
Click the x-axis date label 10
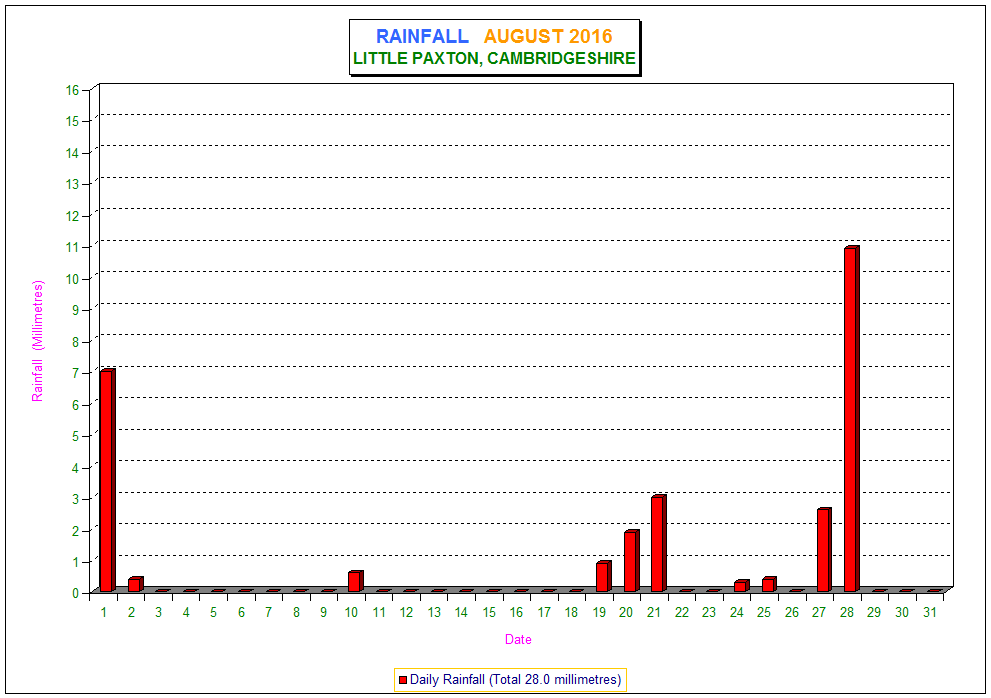[x=351, y=612]
